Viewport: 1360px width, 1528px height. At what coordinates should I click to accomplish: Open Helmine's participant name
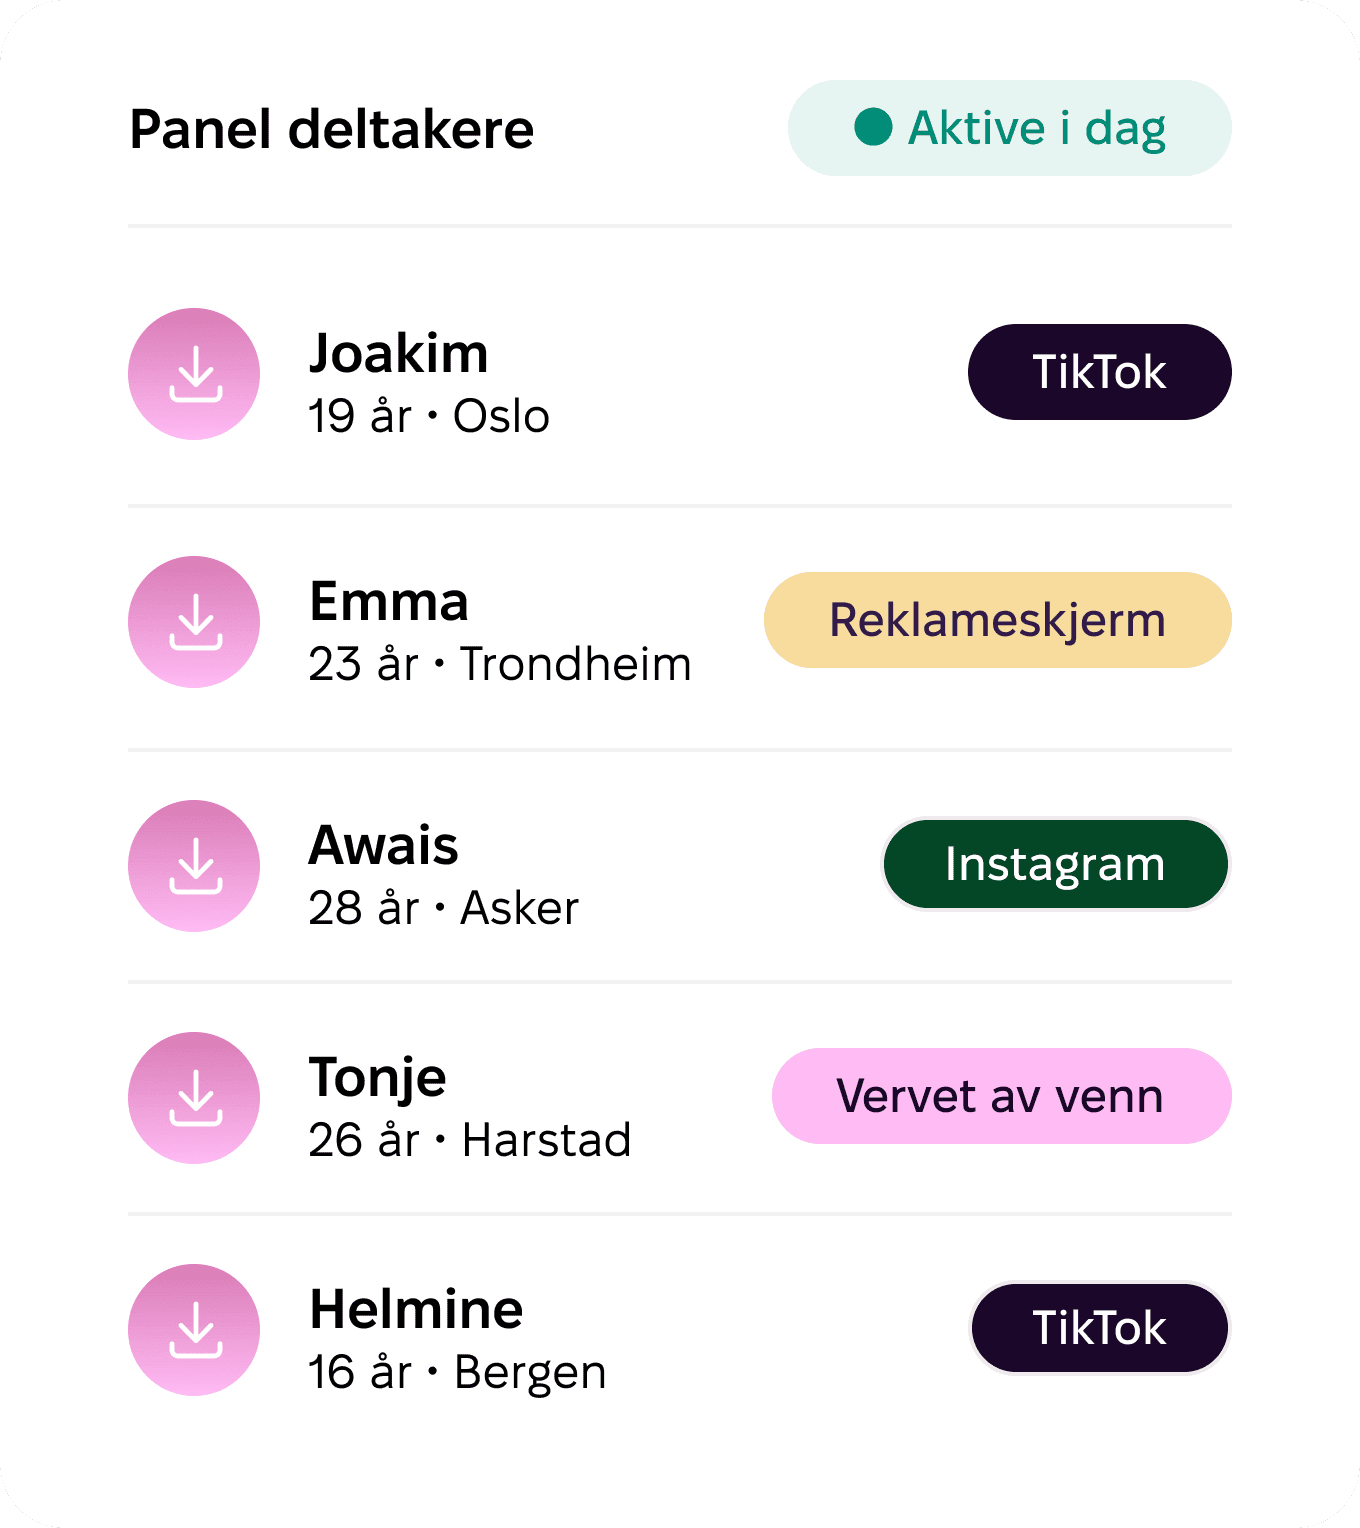[x=416, y=1310]
